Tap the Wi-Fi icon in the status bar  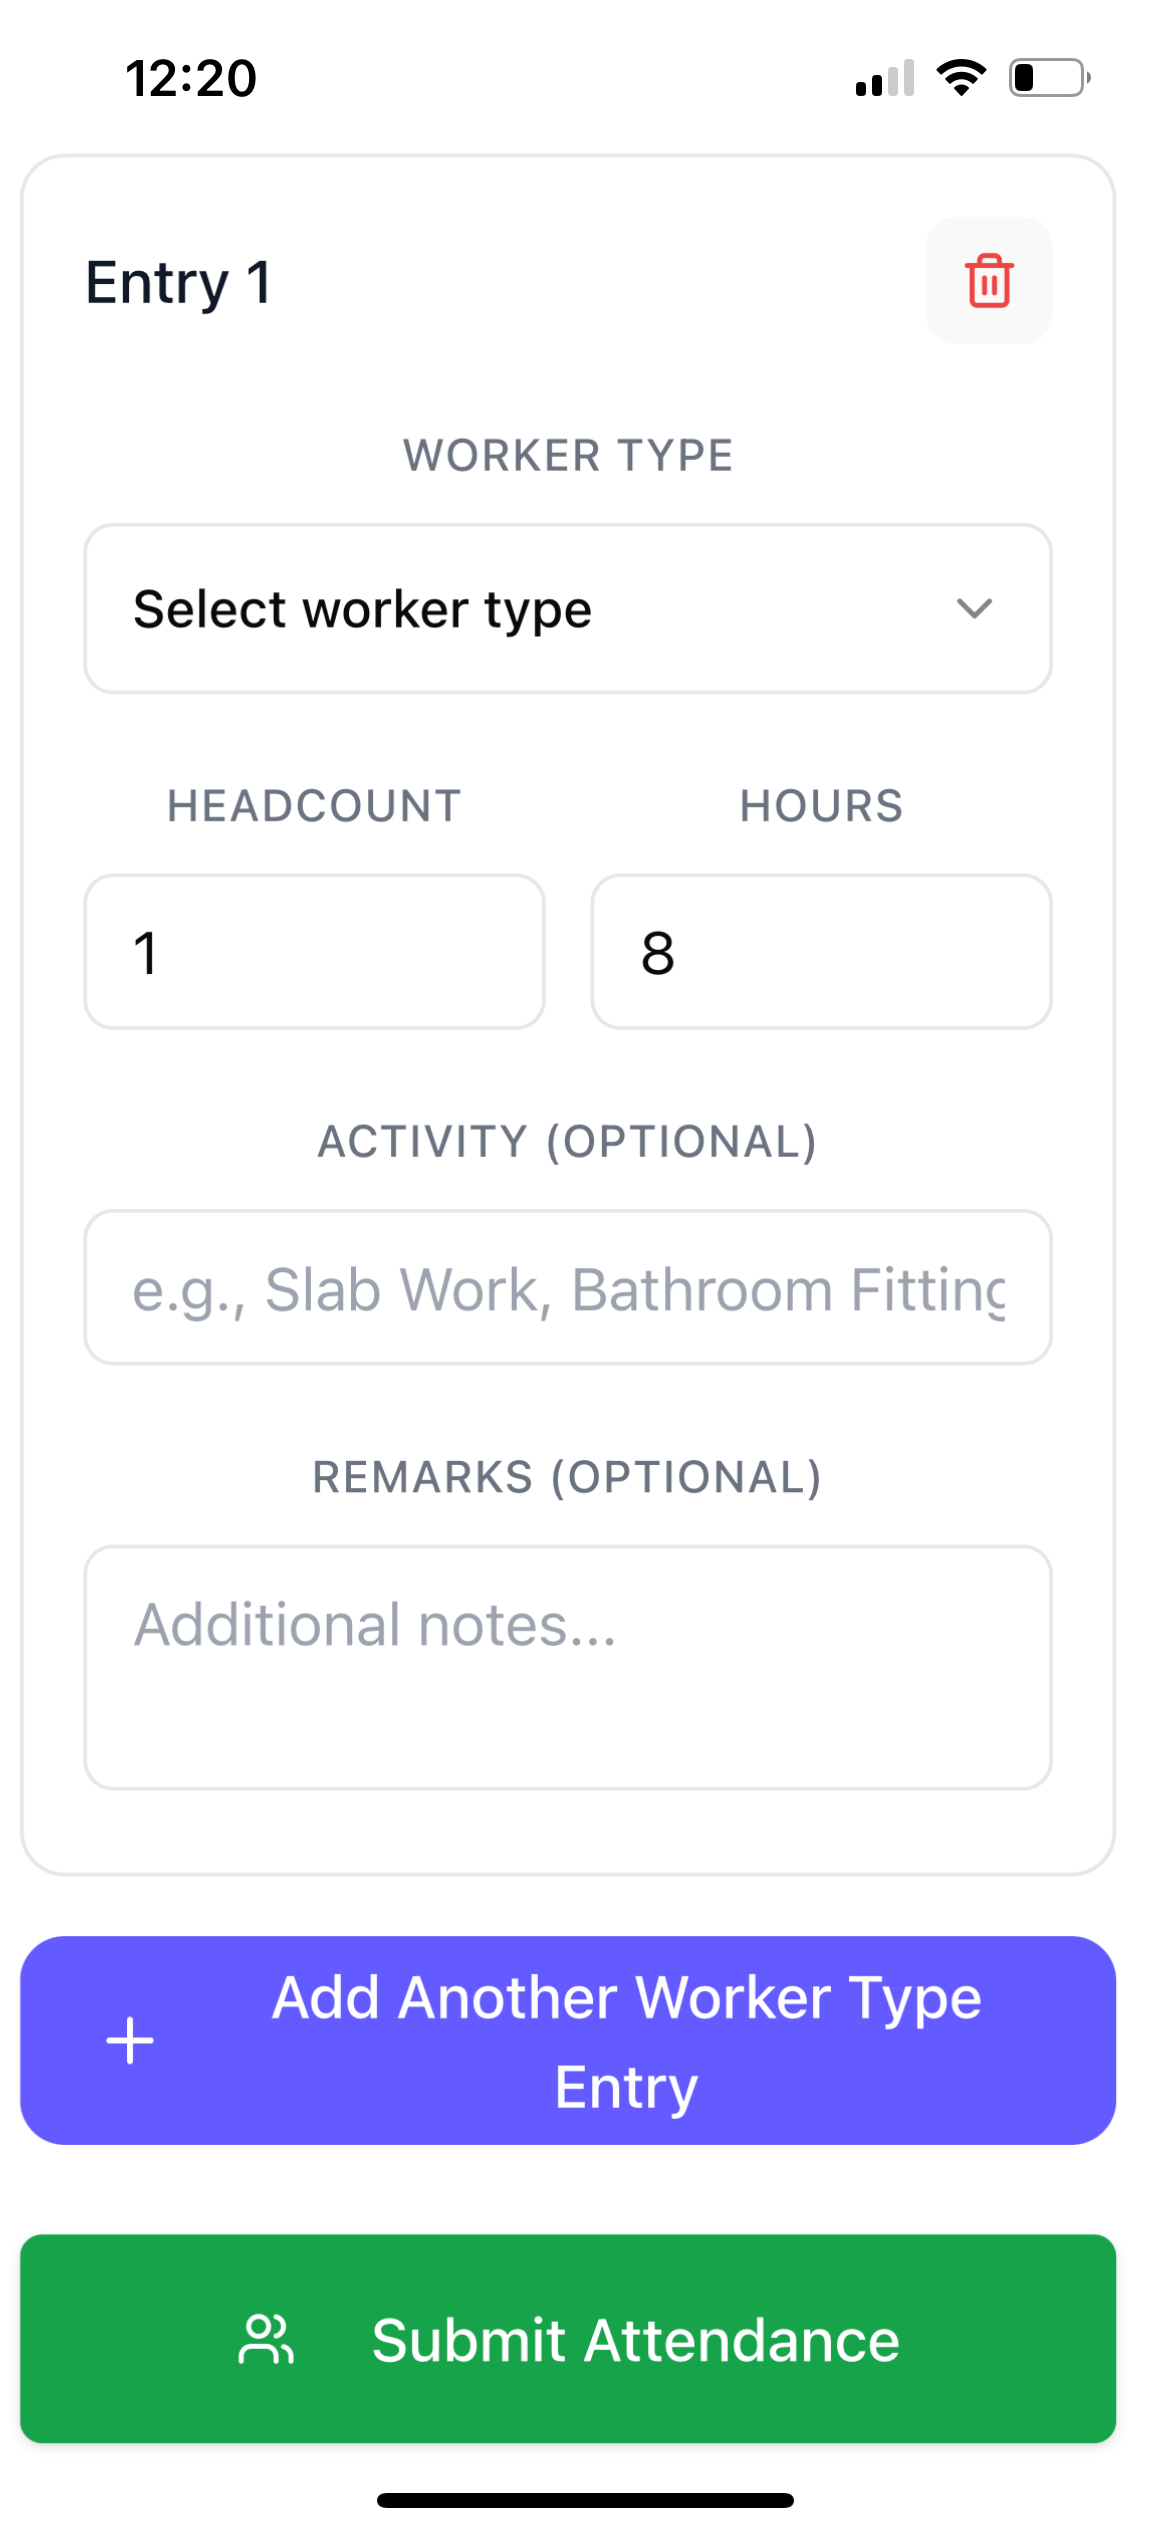[961, 78]
